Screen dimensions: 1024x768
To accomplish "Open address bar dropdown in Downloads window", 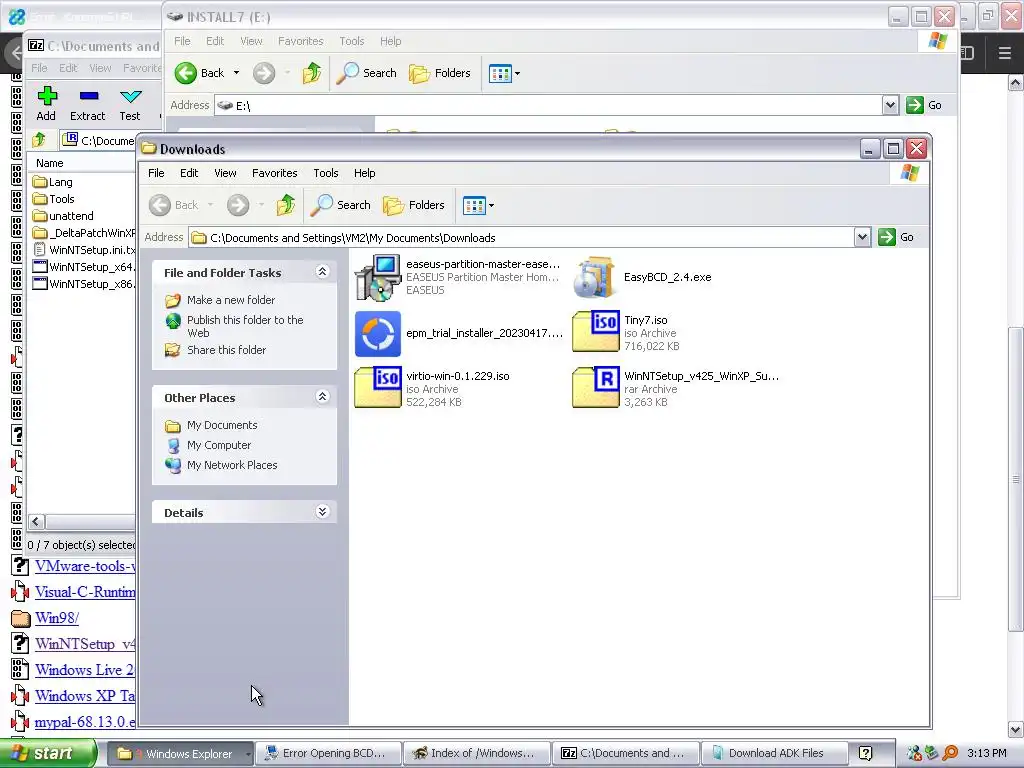I will 862,237.
